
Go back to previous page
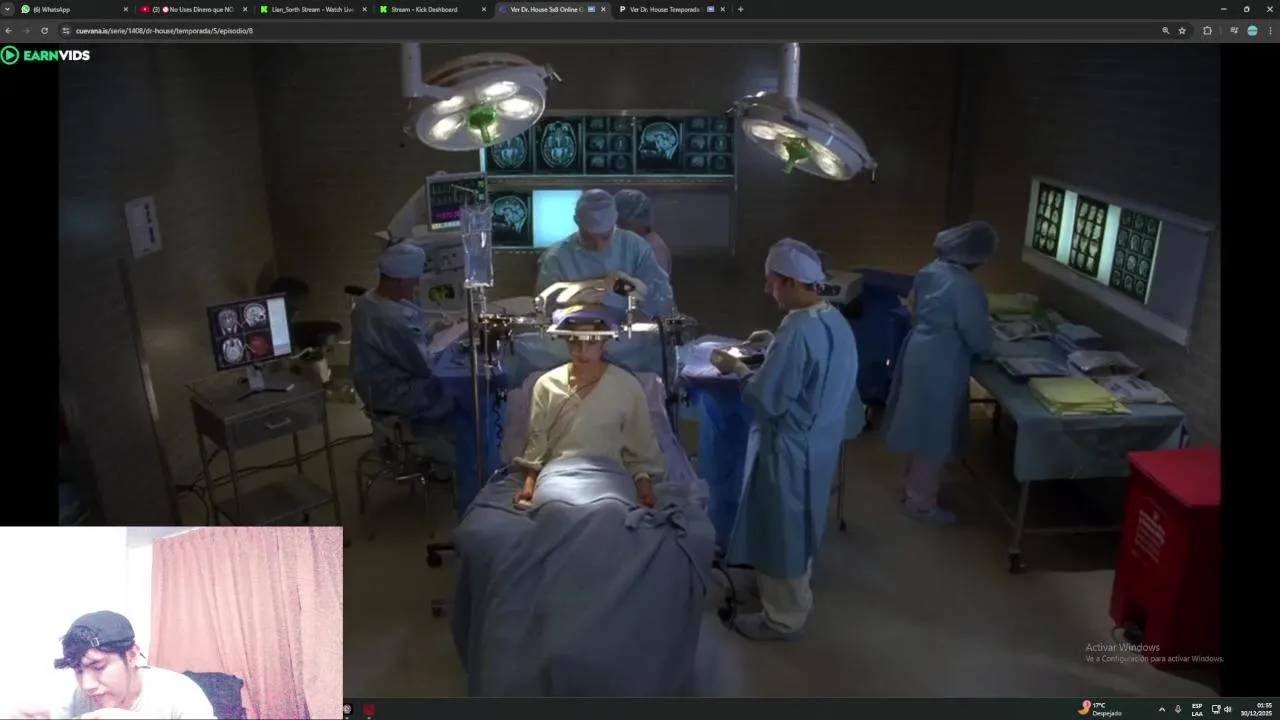pyautogui.click(x=10, y=31)
